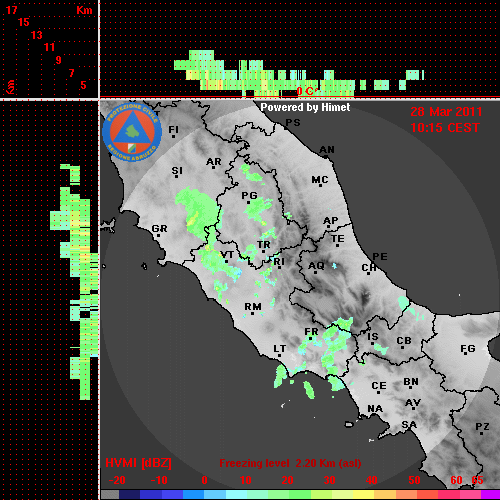Click the 'Powered by Himet' text
500x500 pixels.
coord(305,107)
